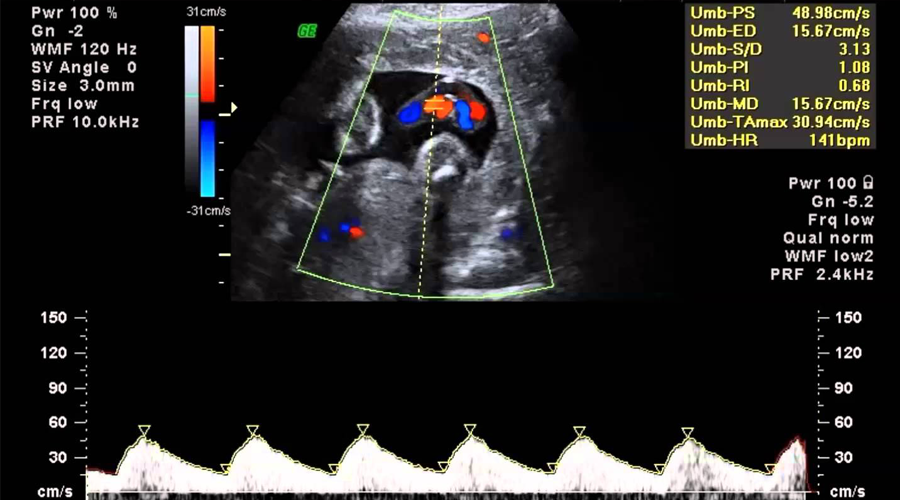Click the lock icon beside Pwr 100

click(x=868, y=183)
